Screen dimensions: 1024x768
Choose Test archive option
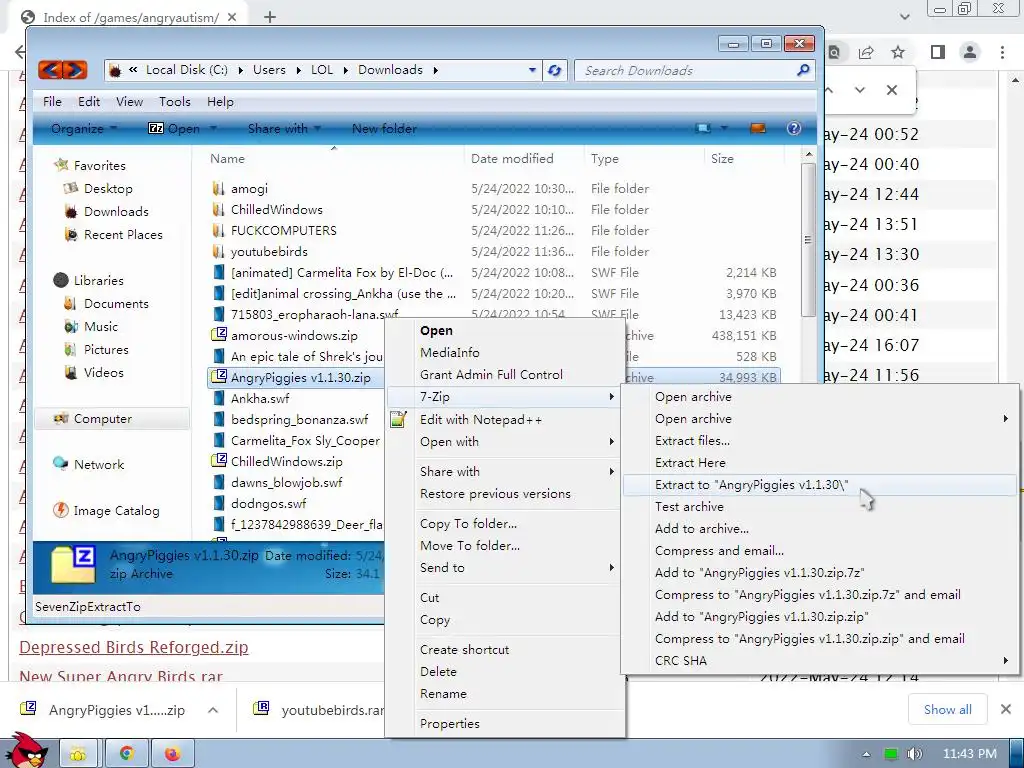pos(820,506)
